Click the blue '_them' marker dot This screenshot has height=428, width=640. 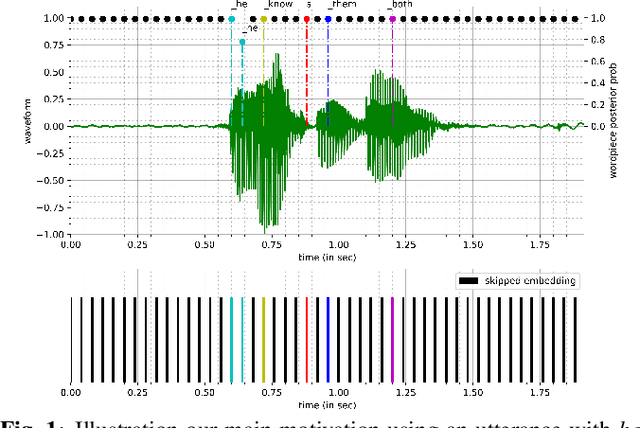coord(328,19)
